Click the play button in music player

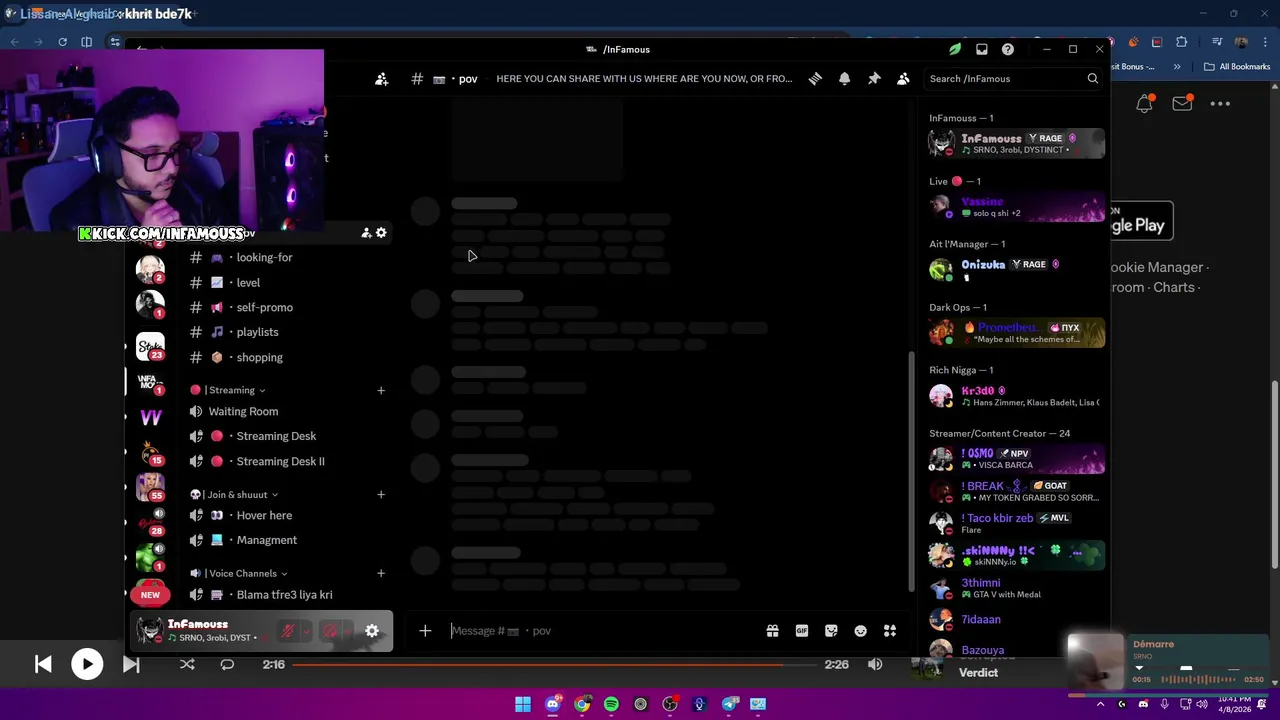pos(87,664)
